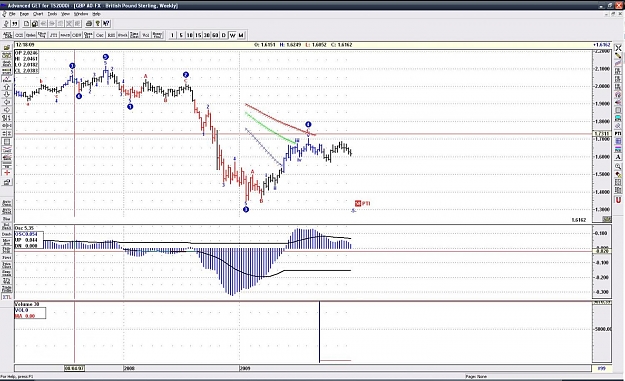Click the XTL button in left toolbar

[7, 297]
